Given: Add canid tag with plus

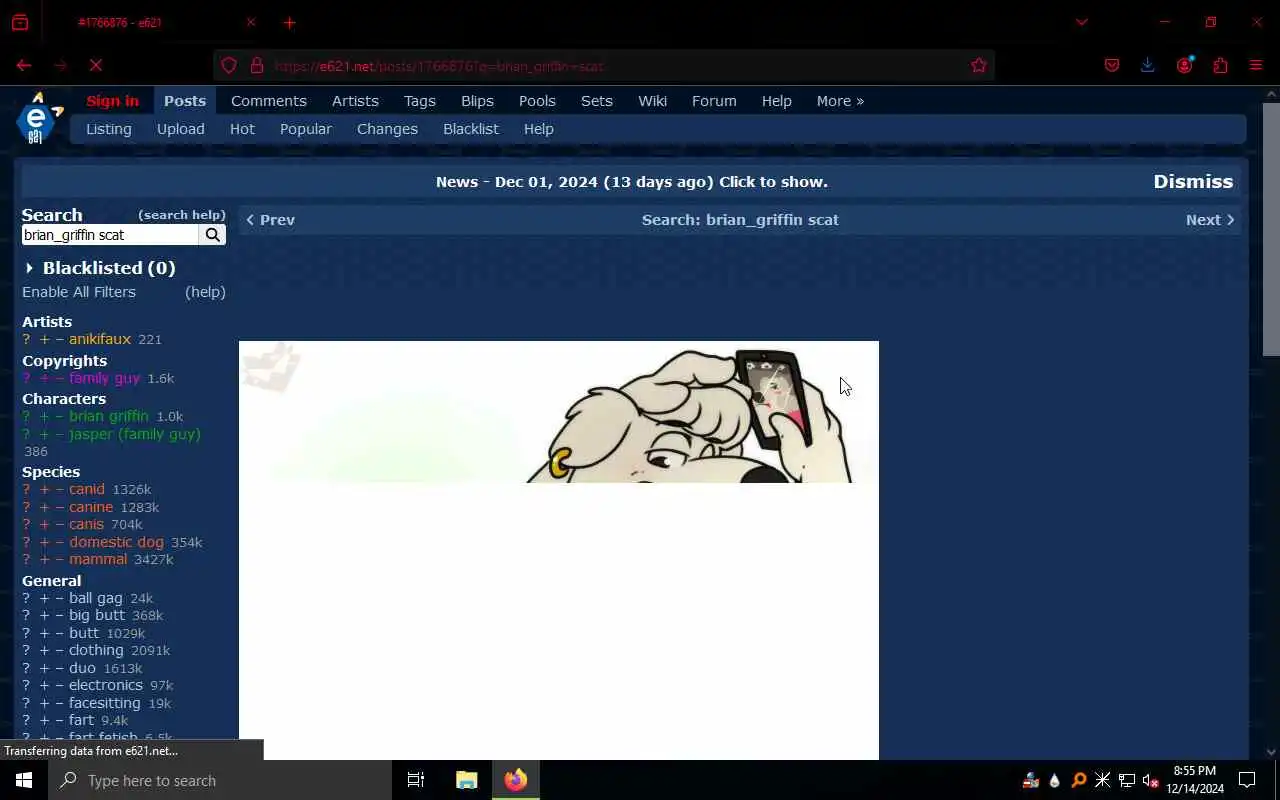Looking at the screenshot, I should pos(44,490).
